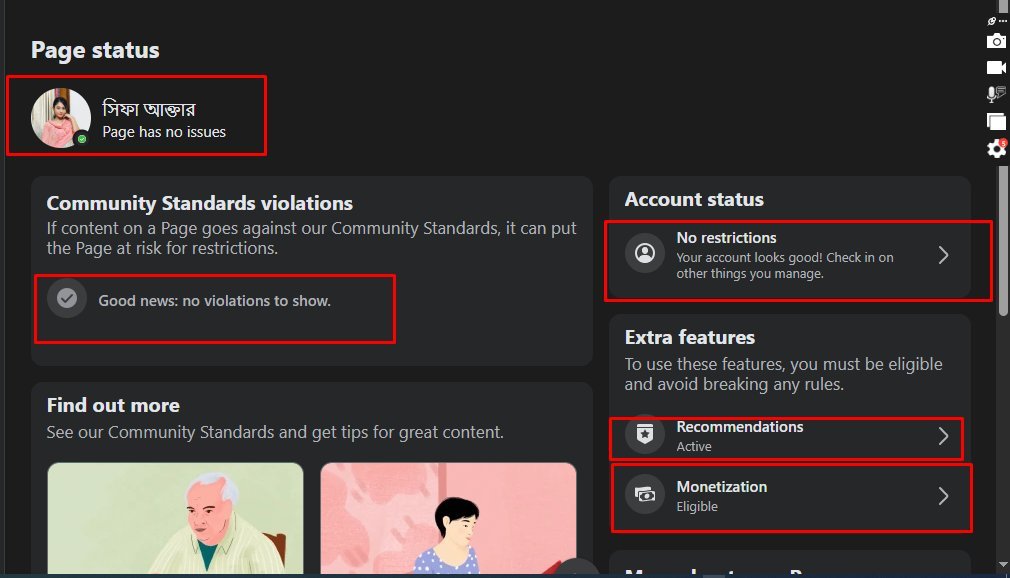Click the Extra features heading
Image resolution: width=1010 pixels, height=578 pixels.
click(x=689, y=337)
